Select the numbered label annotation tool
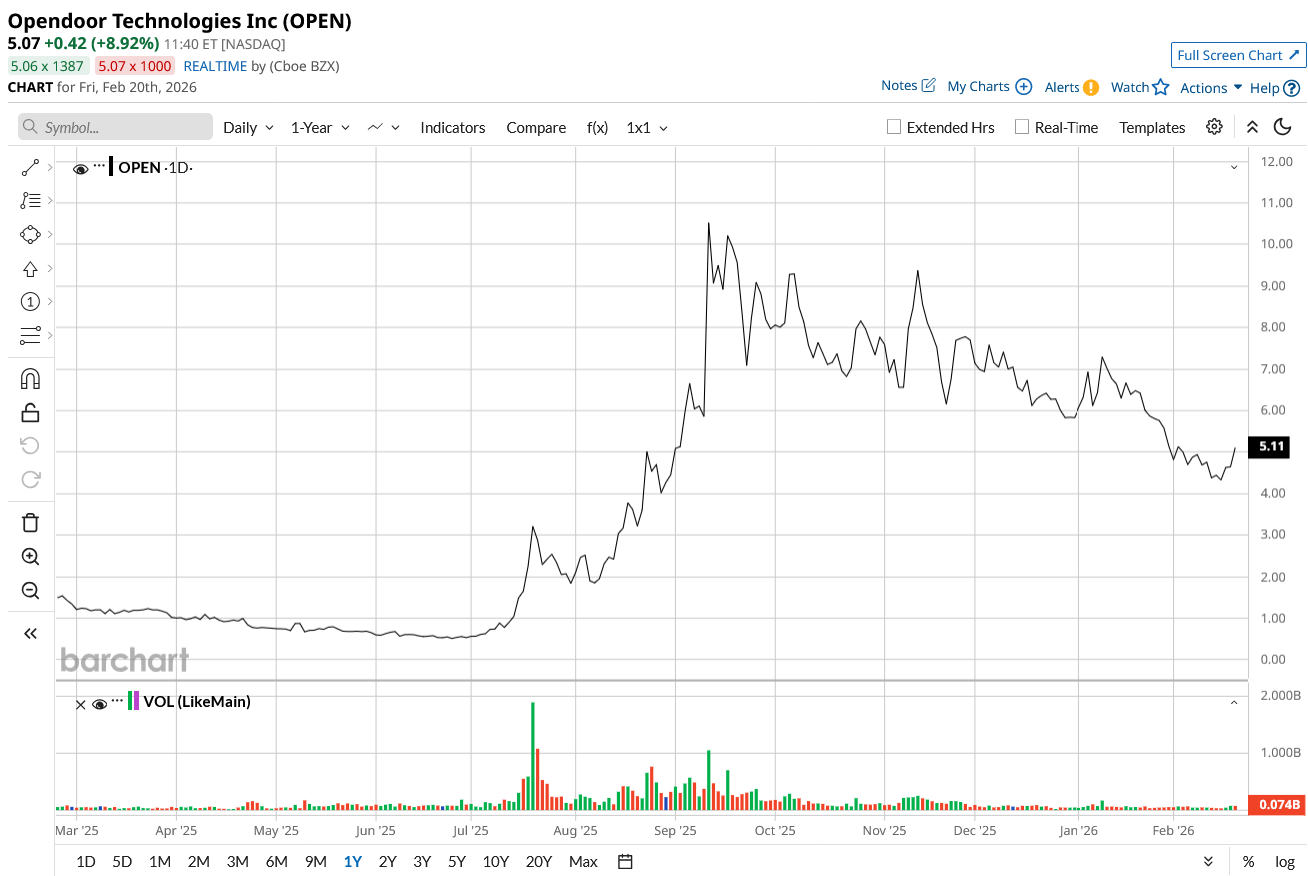Screen dimensions: 1308x876 pyautogui.click(x=30, y=302)
